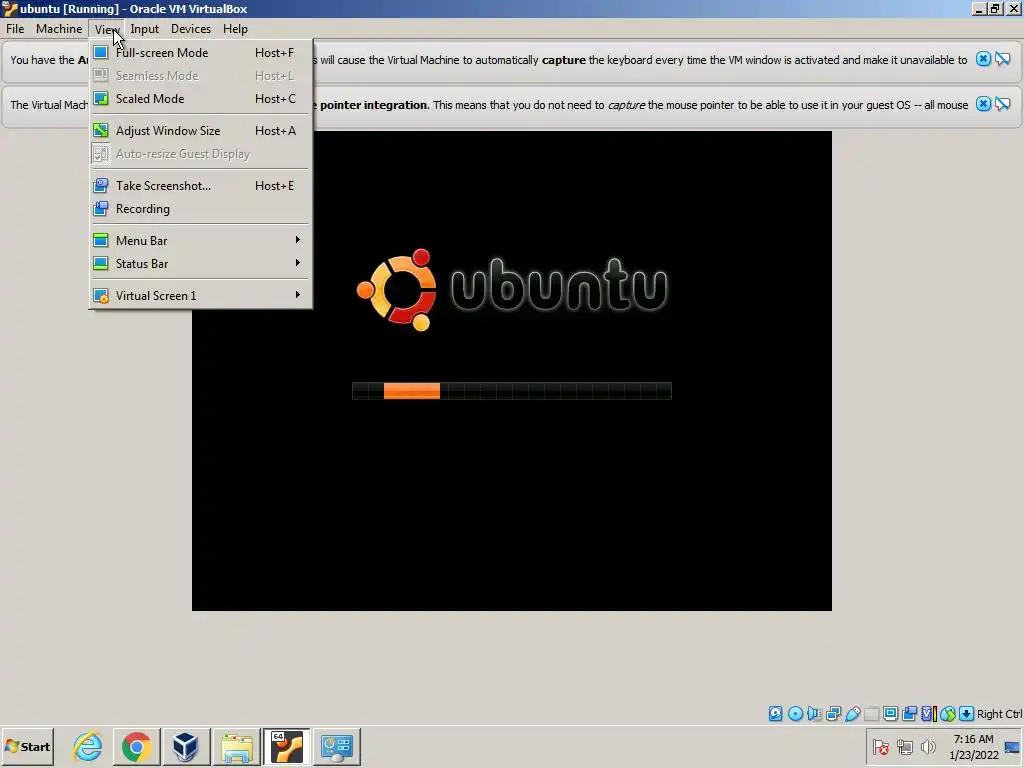
Task: Click the recording status indicator
Action: click(x=910, y=714)
